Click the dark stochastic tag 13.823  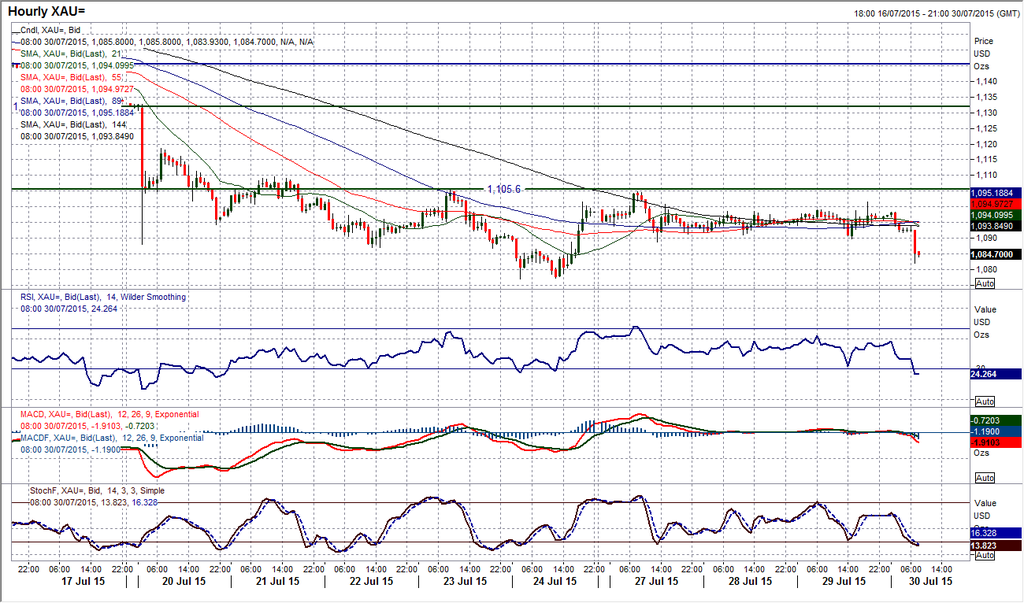point(996,546)
